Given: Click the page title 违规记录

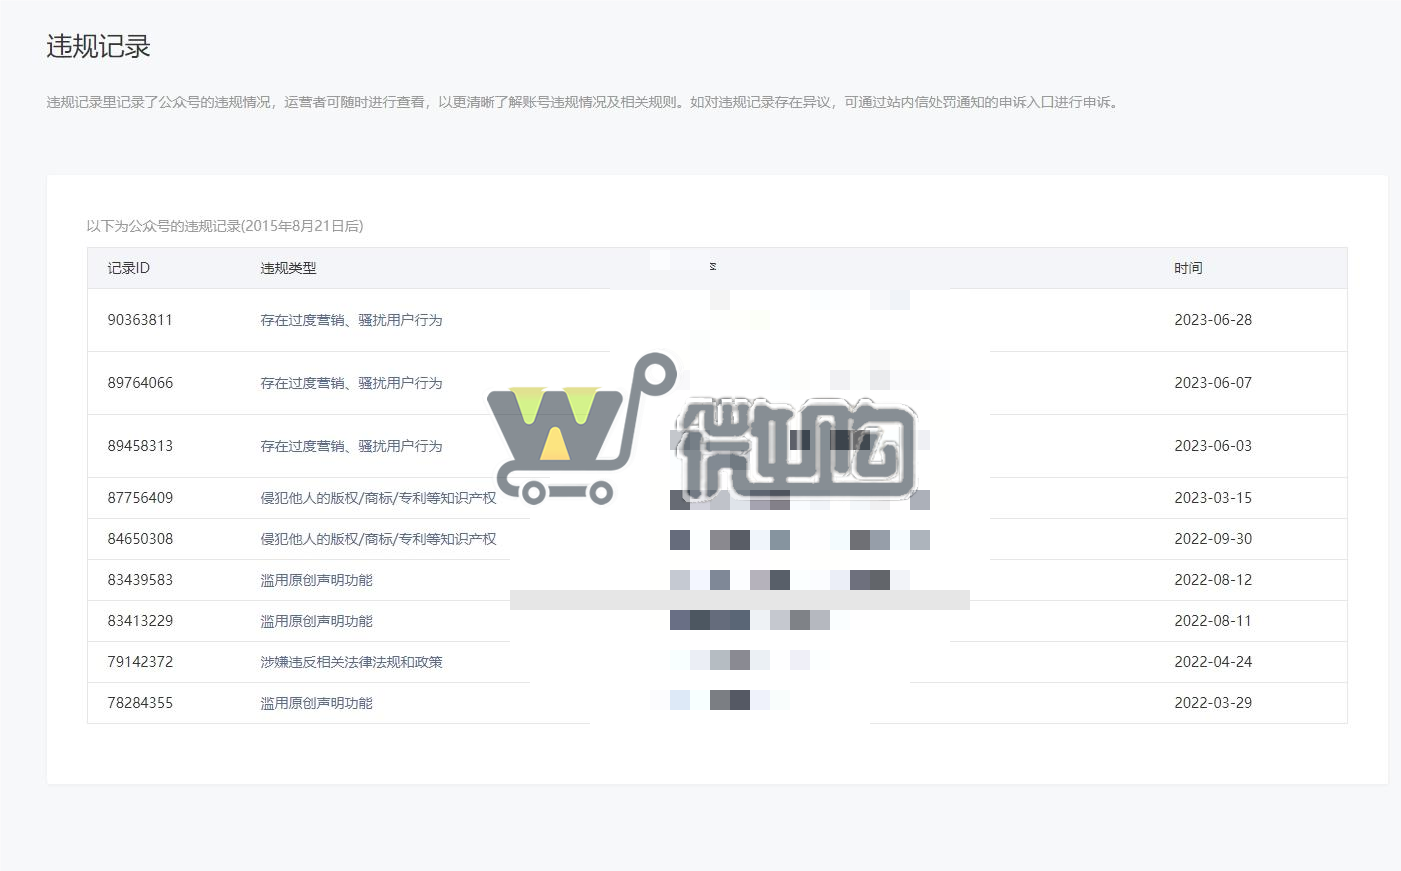Looking at the screenshot, I should [x=97, y=47].
